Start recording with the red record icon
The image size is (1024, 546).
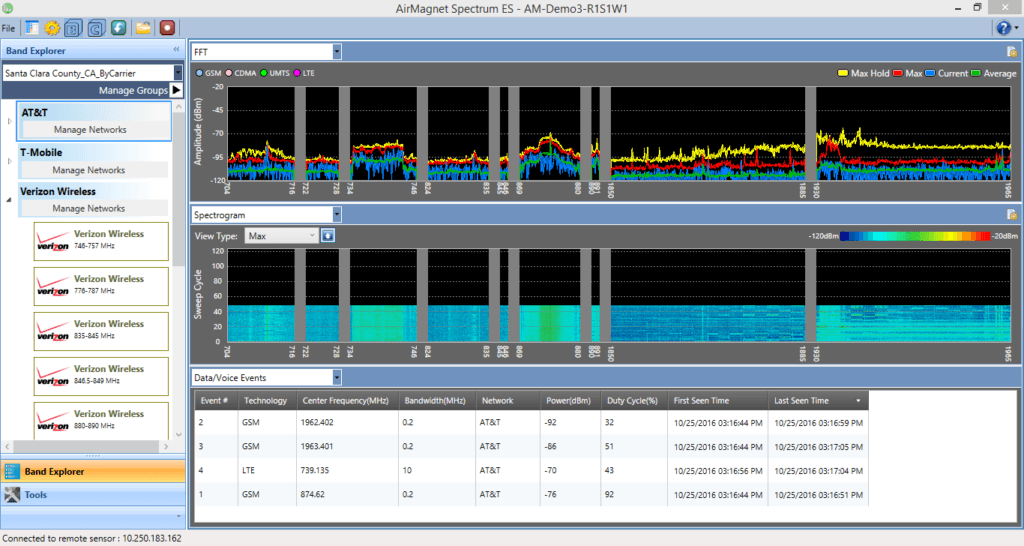point(167,27)
